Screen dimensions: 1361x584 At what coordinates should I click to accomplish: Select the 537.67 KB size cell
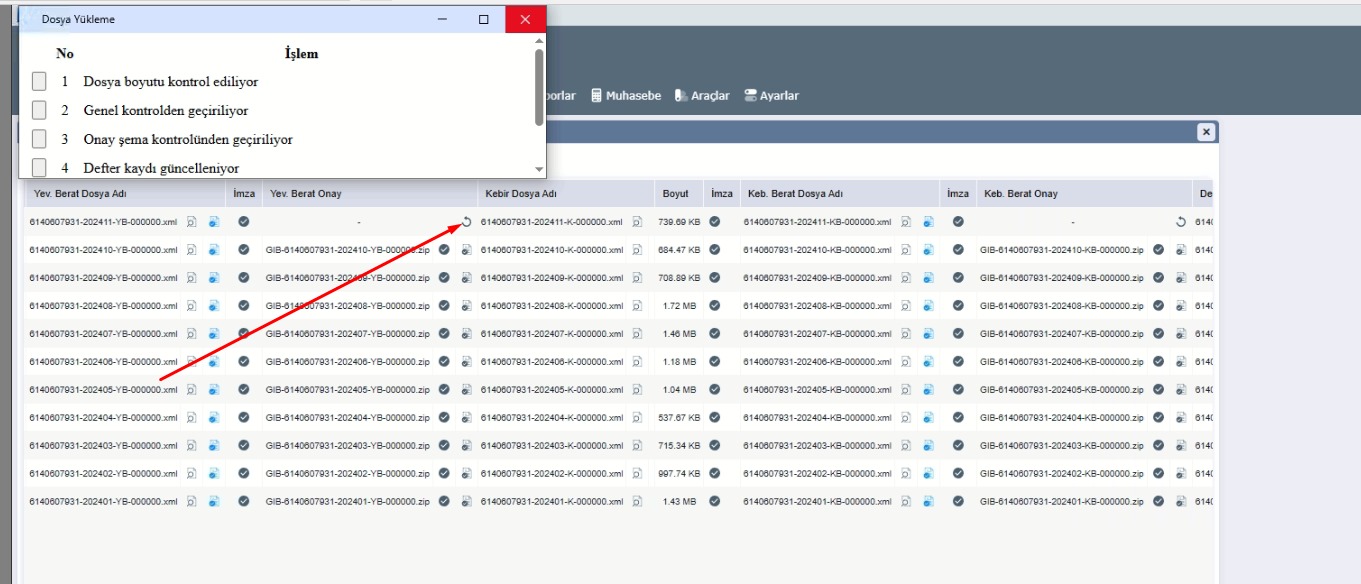coord(679,418)
